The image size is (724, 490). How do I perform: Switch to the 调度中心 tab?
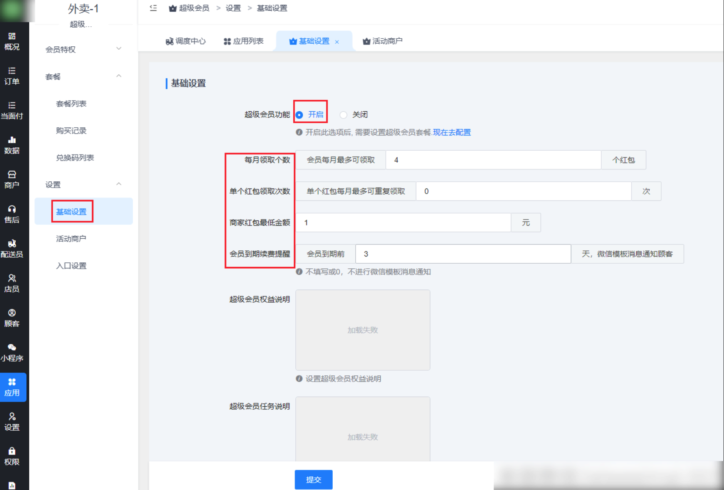(185, 41)
